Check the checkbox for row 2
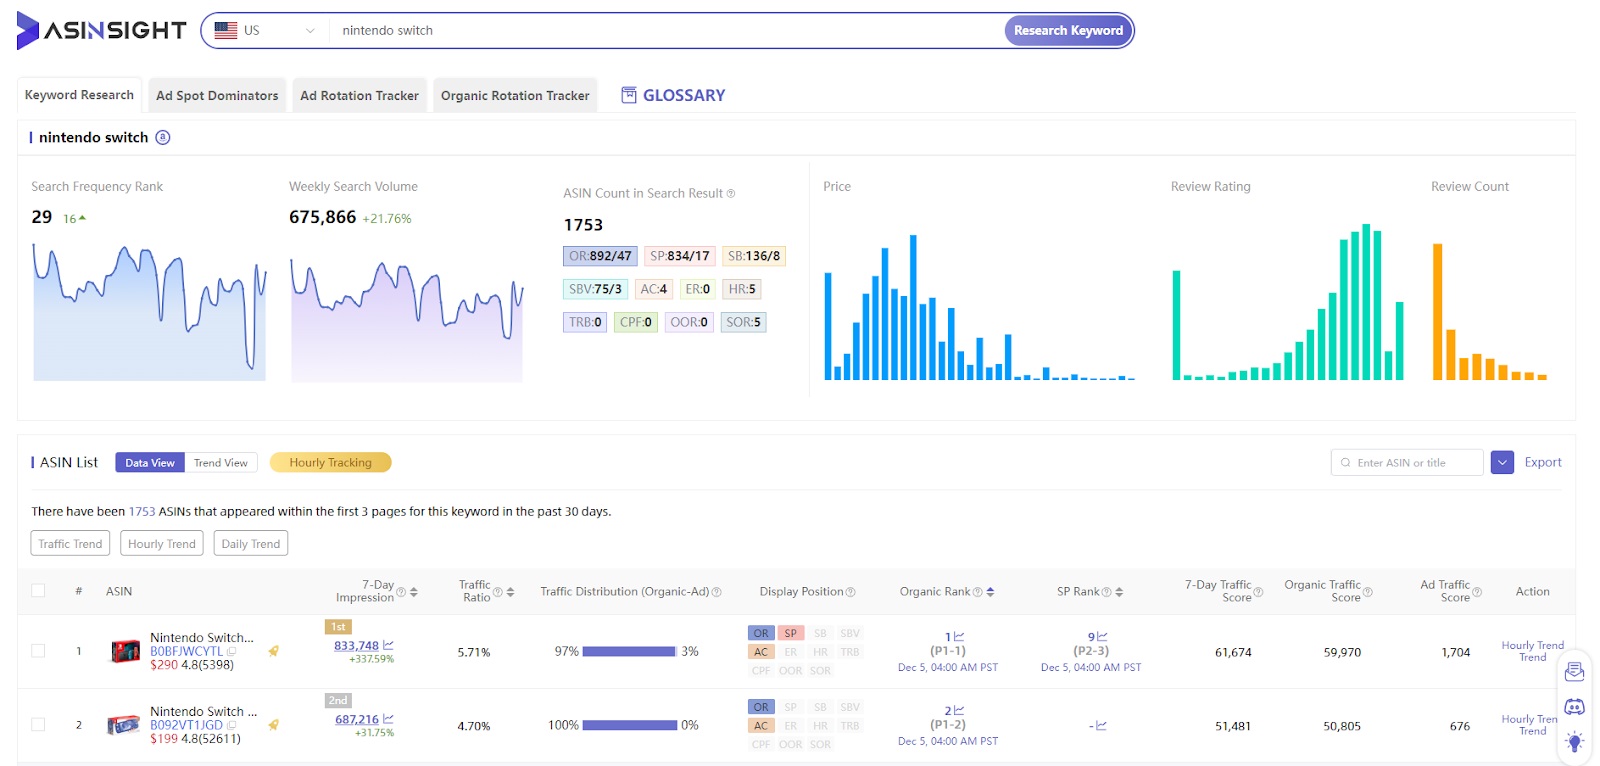This screenshot has width=1600, height=766. pos(38,725)
